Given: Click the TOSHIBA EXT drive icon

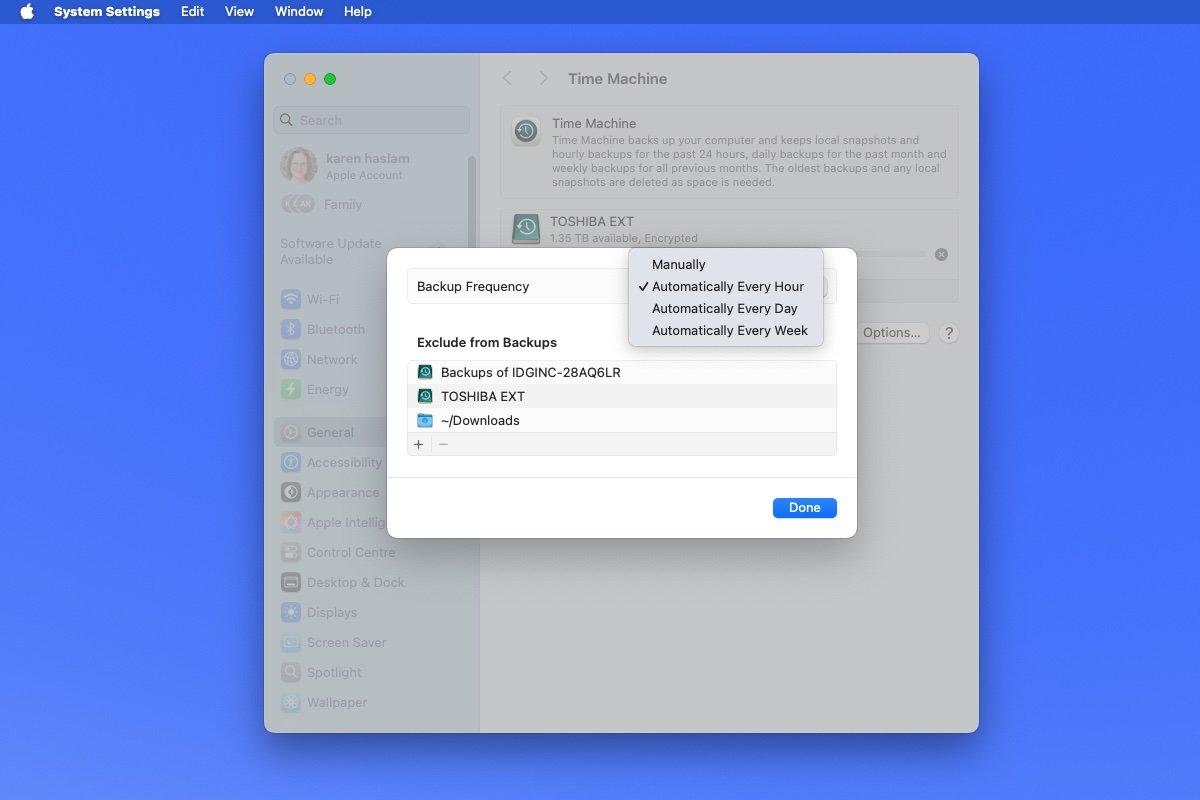Looking at the screenshot, I should (526, 229).
